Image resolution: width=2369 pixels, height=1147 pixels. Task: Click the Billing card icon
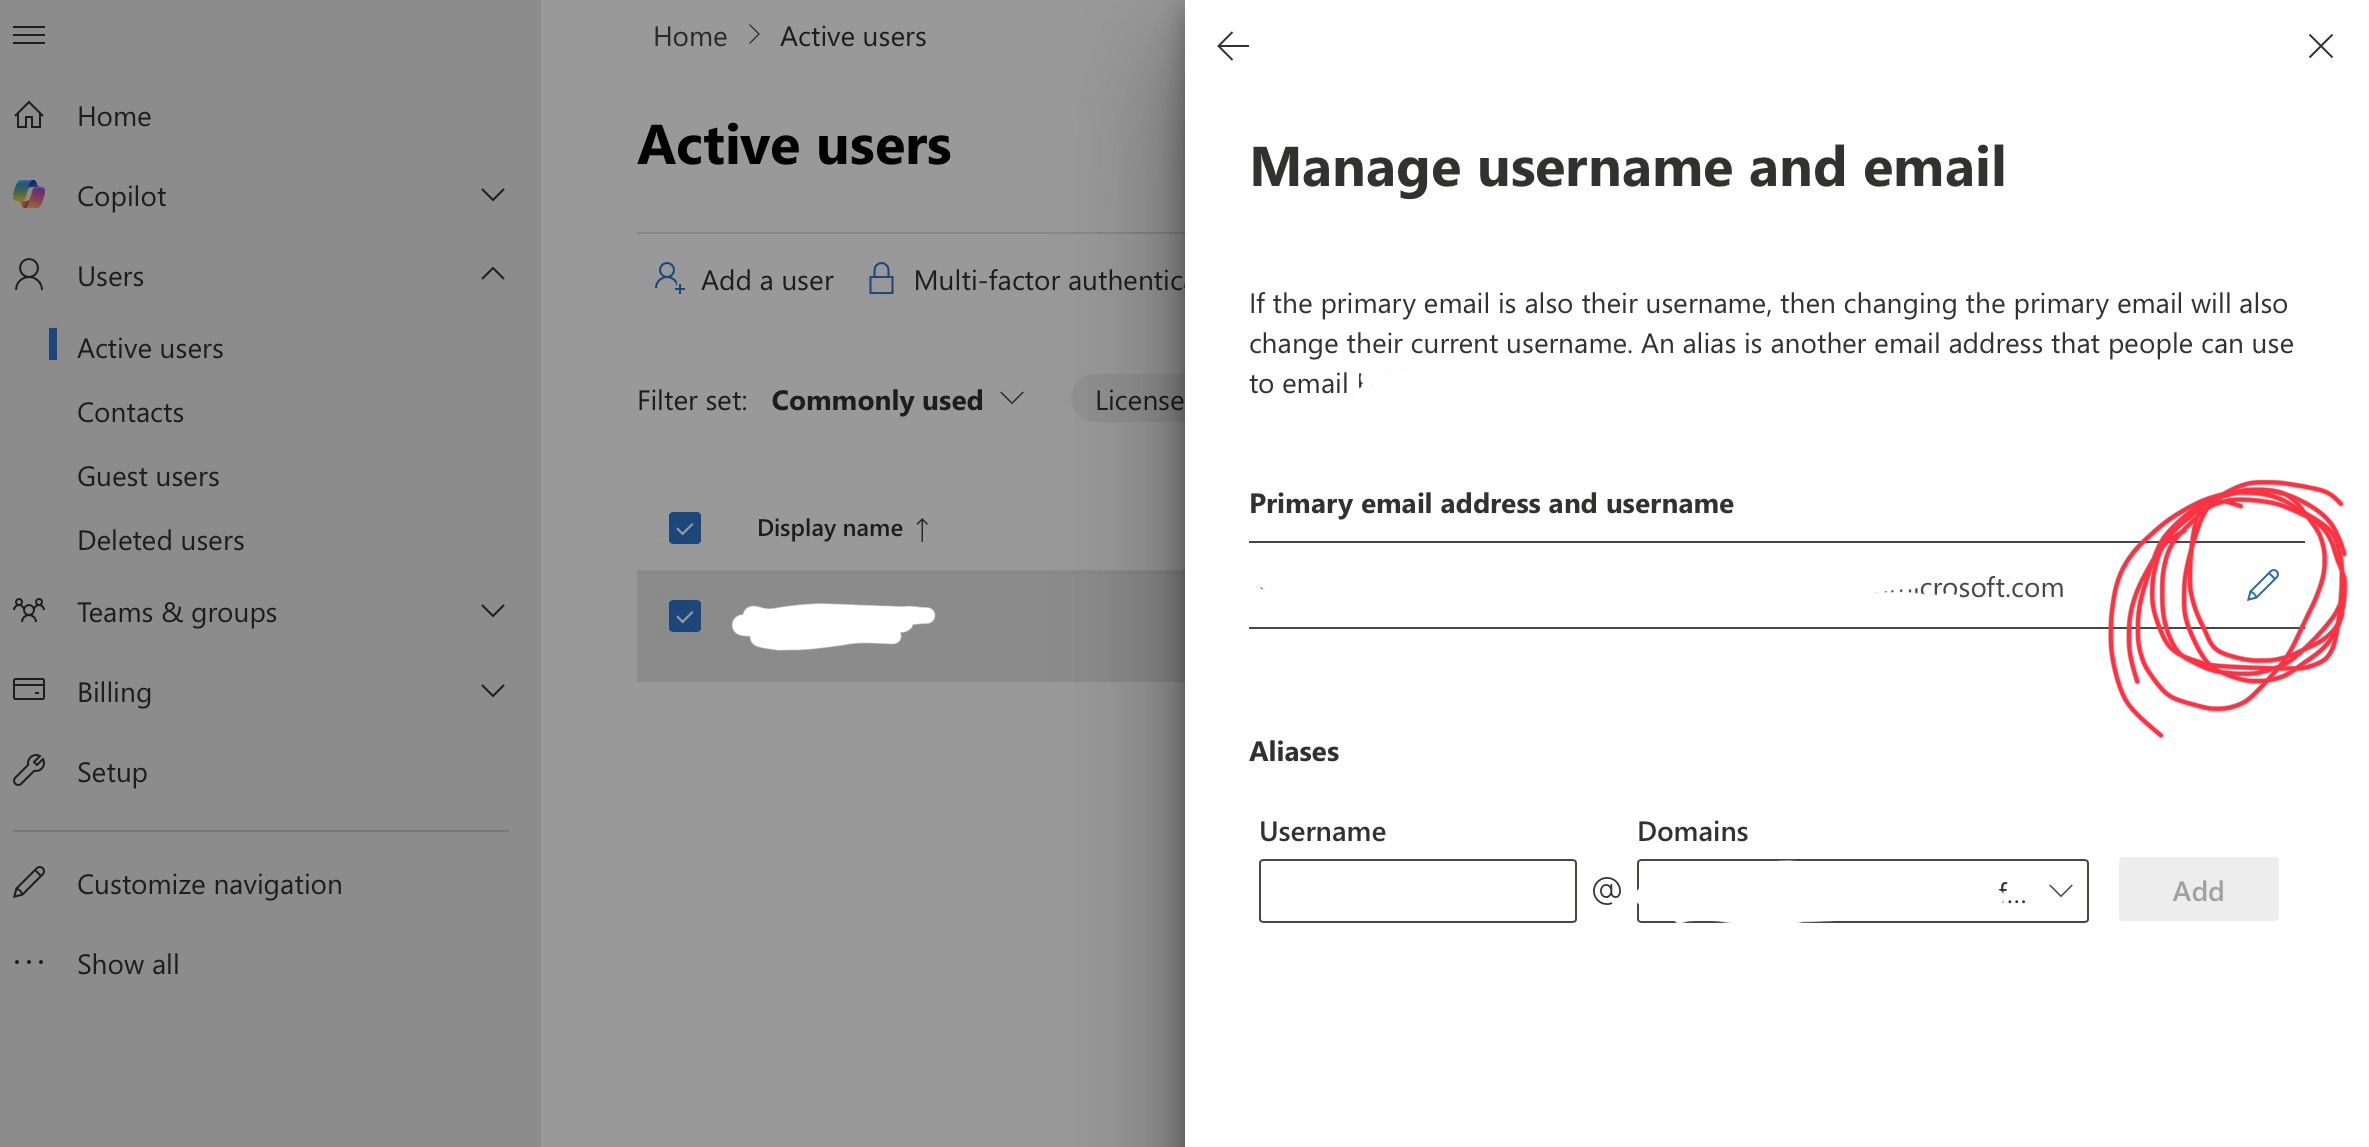pos(30,690)
